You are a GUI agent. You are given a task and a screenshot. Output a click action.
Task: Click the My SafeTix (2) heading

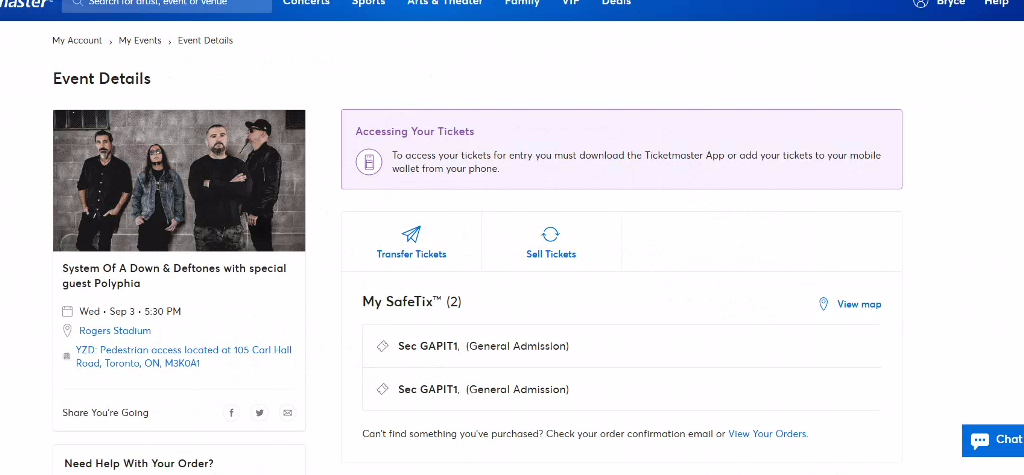click(x=412, y=301)
